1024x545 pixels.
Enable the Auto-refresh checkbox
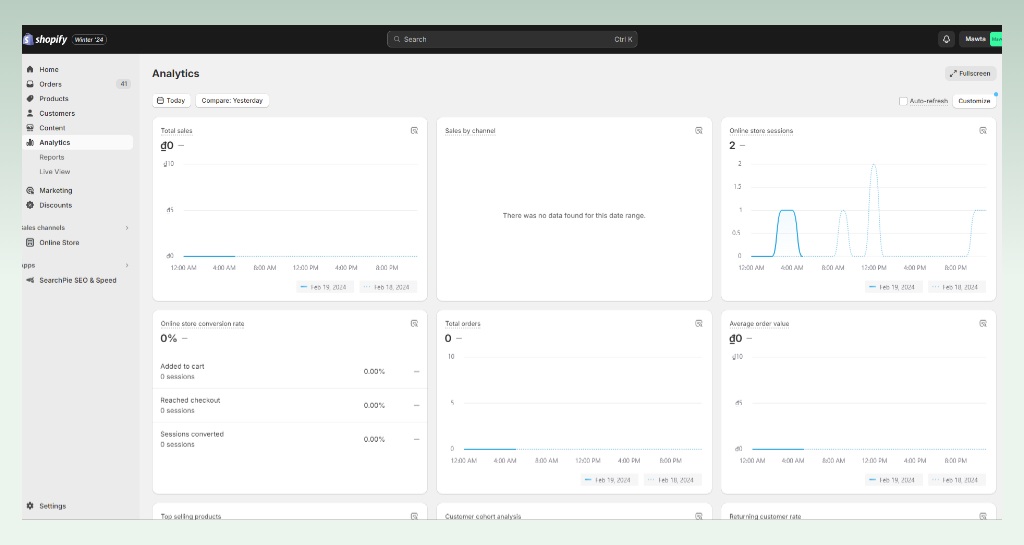point(903,101)
